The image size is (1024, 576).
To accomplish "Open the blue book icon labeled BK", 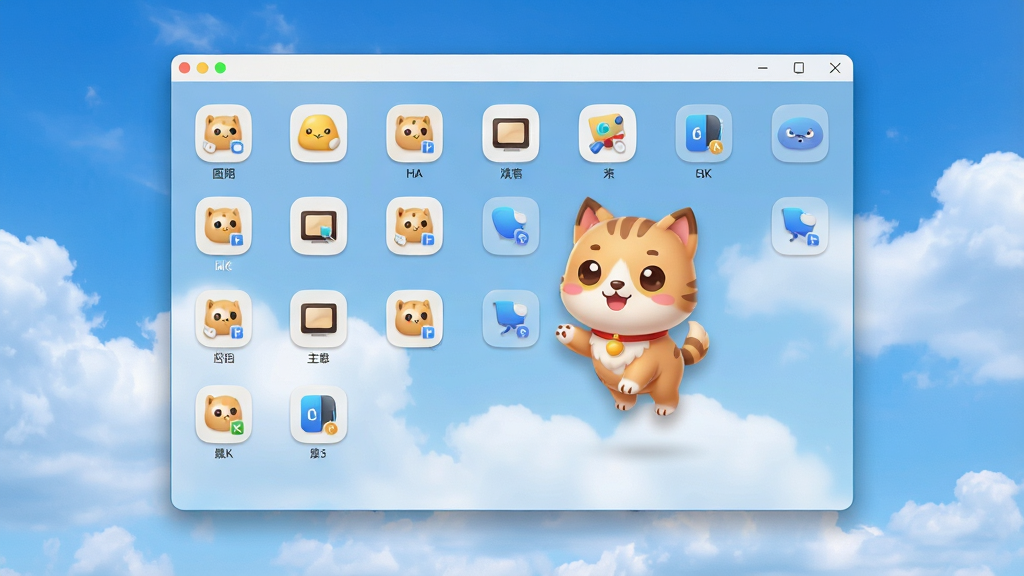I will pyautogui.click(x=703, y=133).
